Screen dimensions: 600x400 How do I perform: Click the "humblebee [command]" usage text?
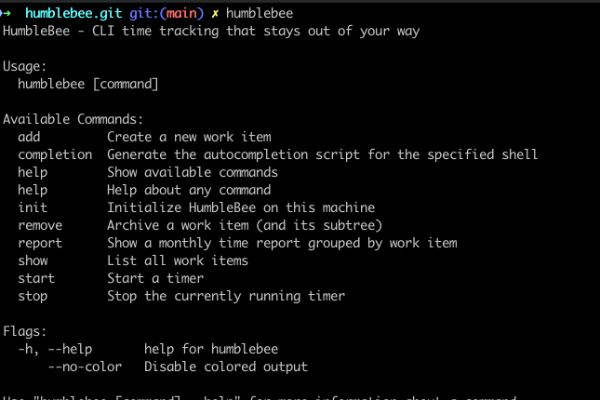[x=88, y=84]
